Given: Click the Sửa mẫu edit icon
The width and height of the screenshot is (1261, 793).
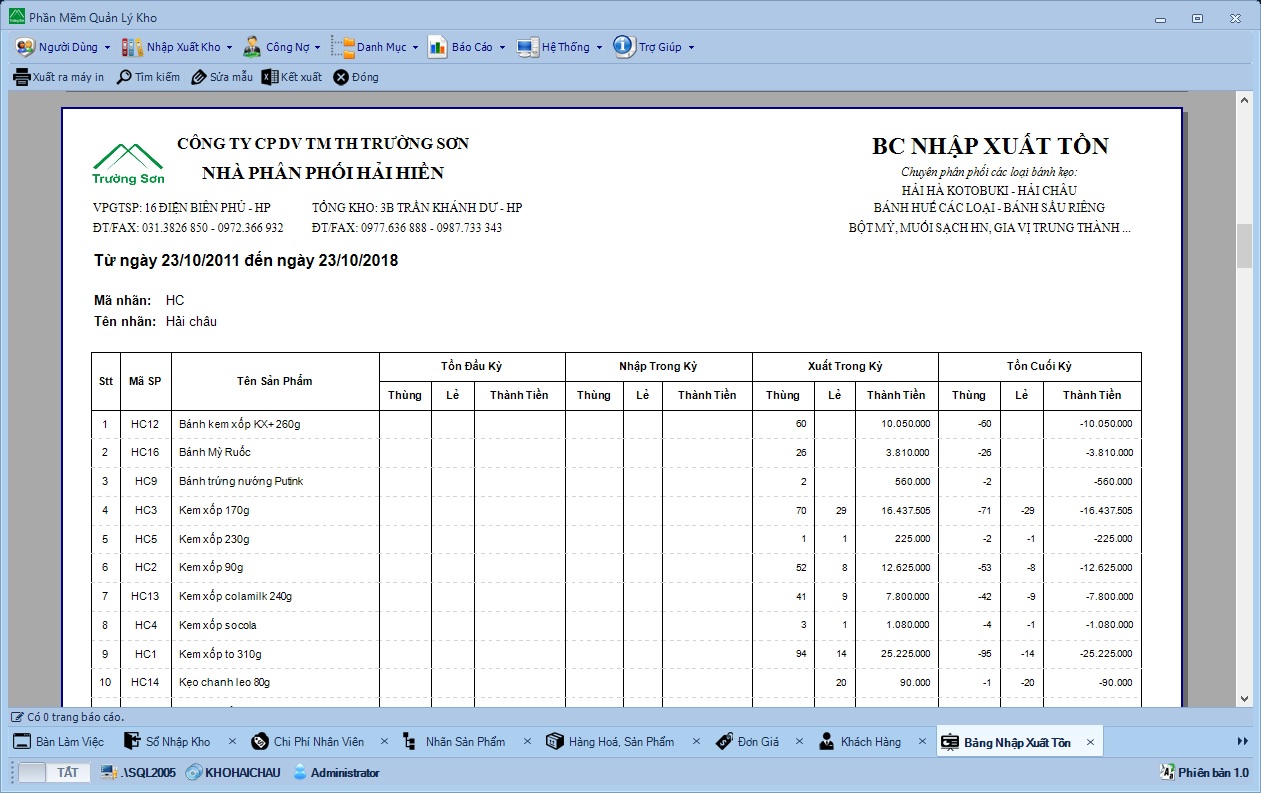Looking at the screenshot, I should 199,77.
